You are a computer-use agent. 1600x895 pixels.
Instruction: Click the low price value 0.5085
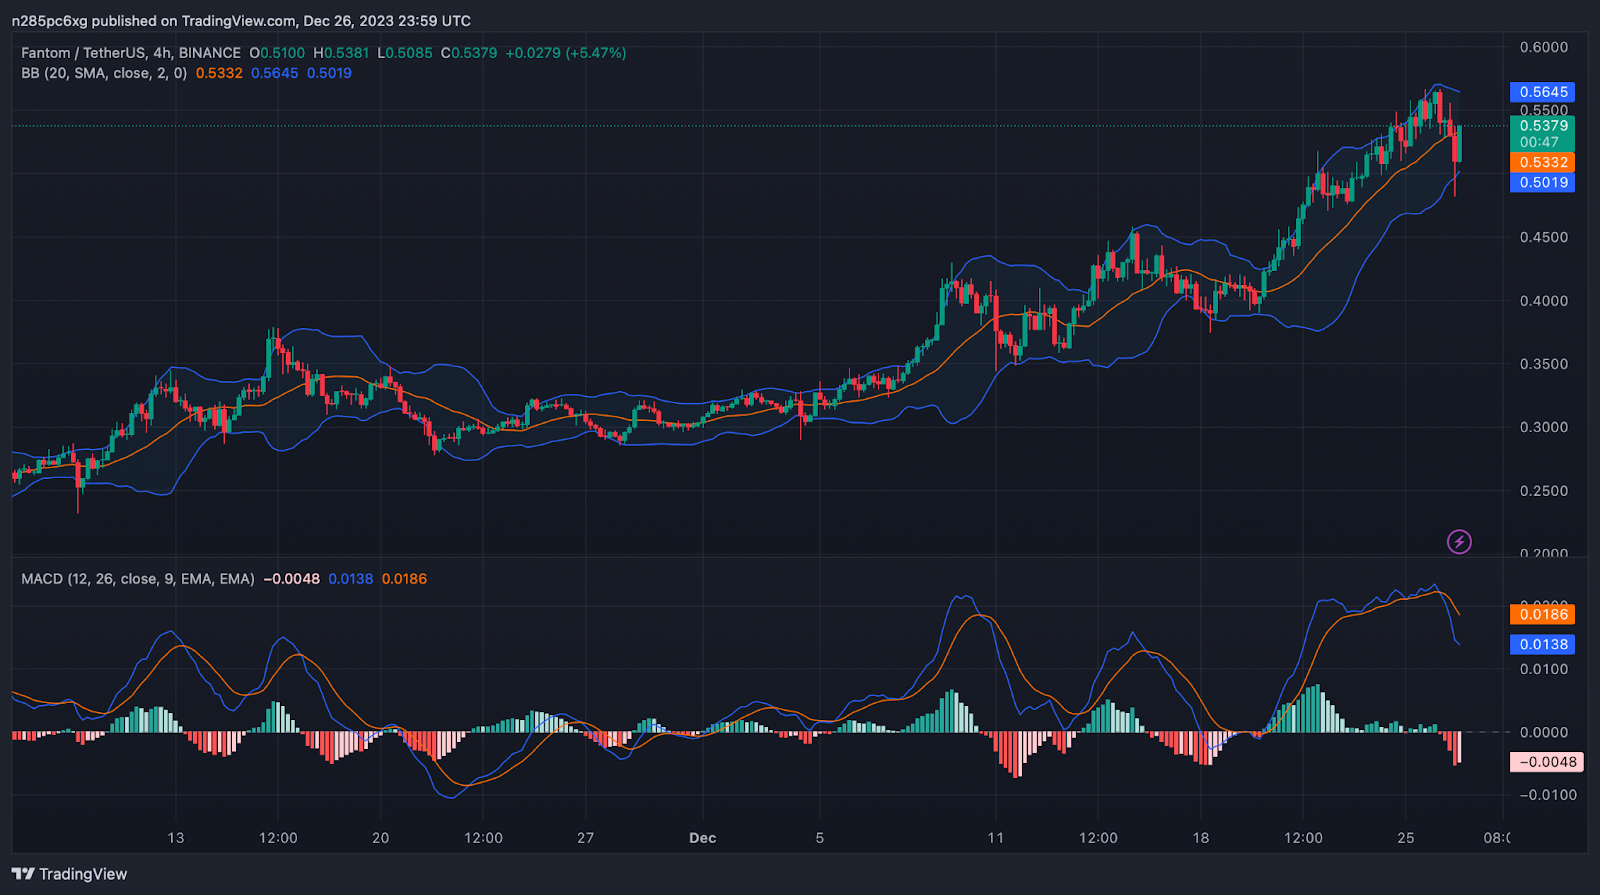pyautogui.click(x=409, y=53)
